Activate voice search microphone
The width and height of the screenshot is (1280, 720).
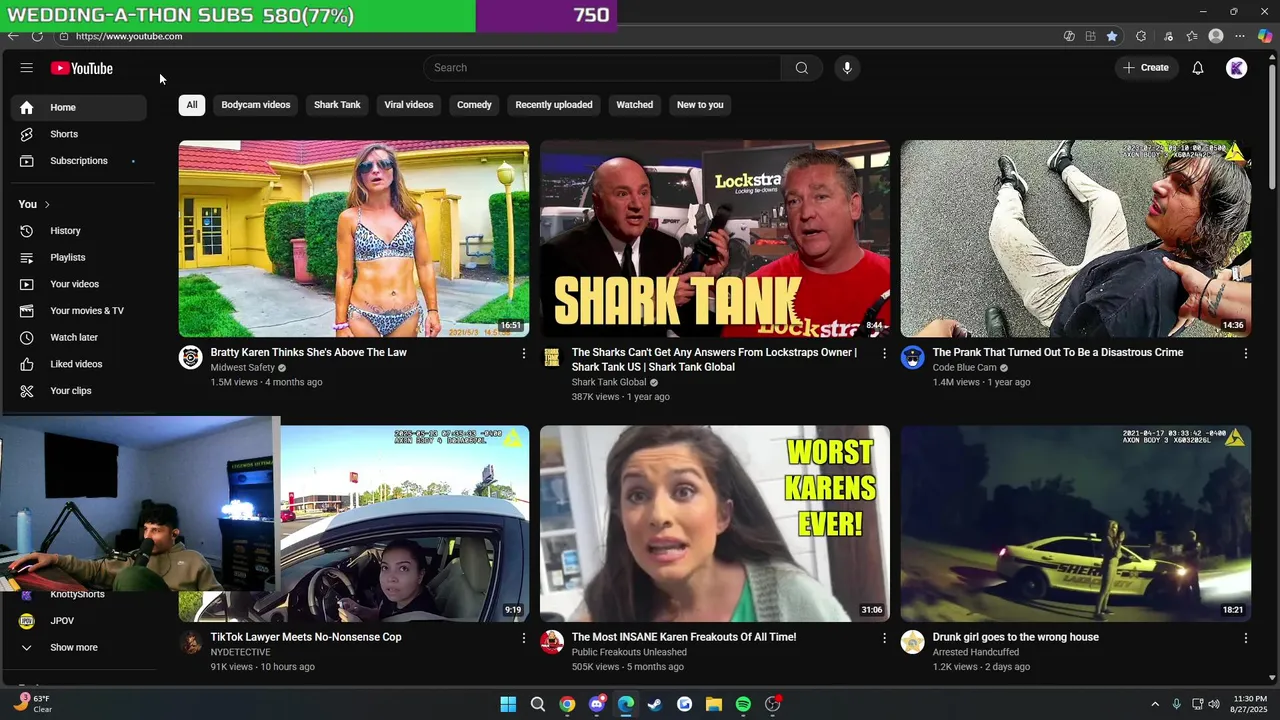point(847,68)
